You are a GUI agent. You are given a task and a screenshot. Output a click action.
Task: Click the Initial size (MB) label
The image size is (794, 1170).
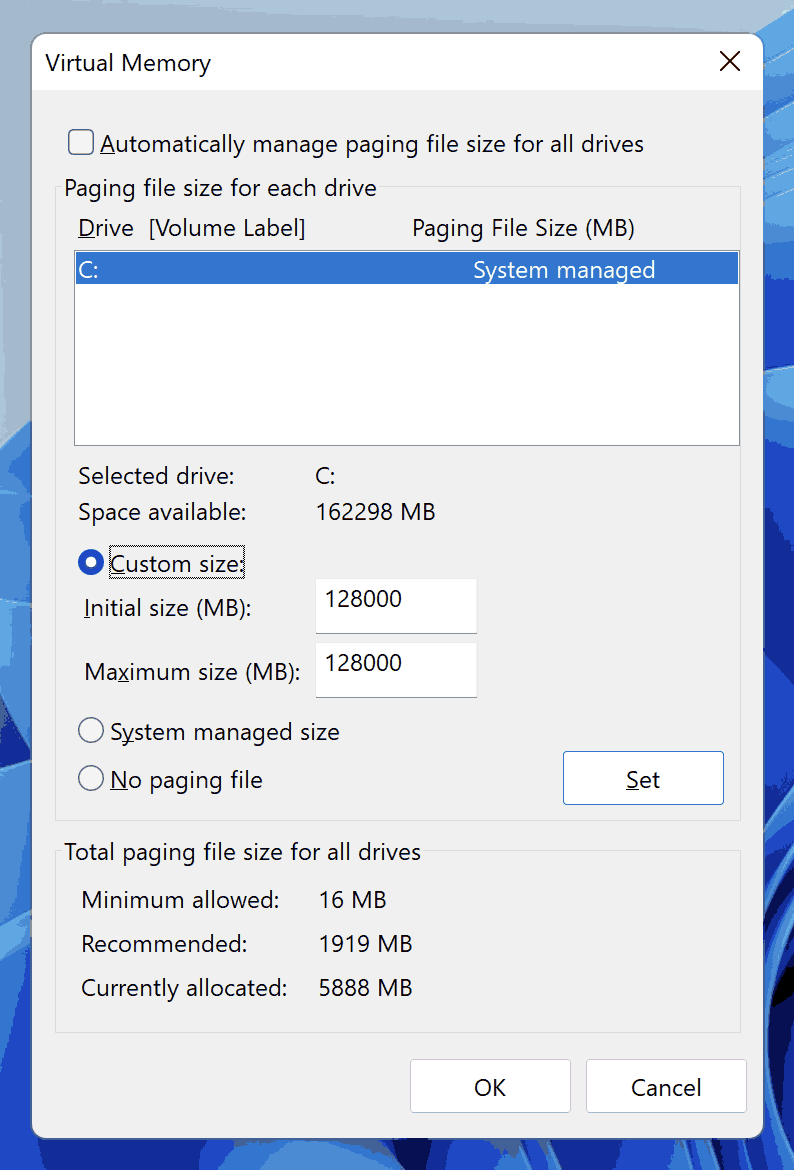[168, 608]
